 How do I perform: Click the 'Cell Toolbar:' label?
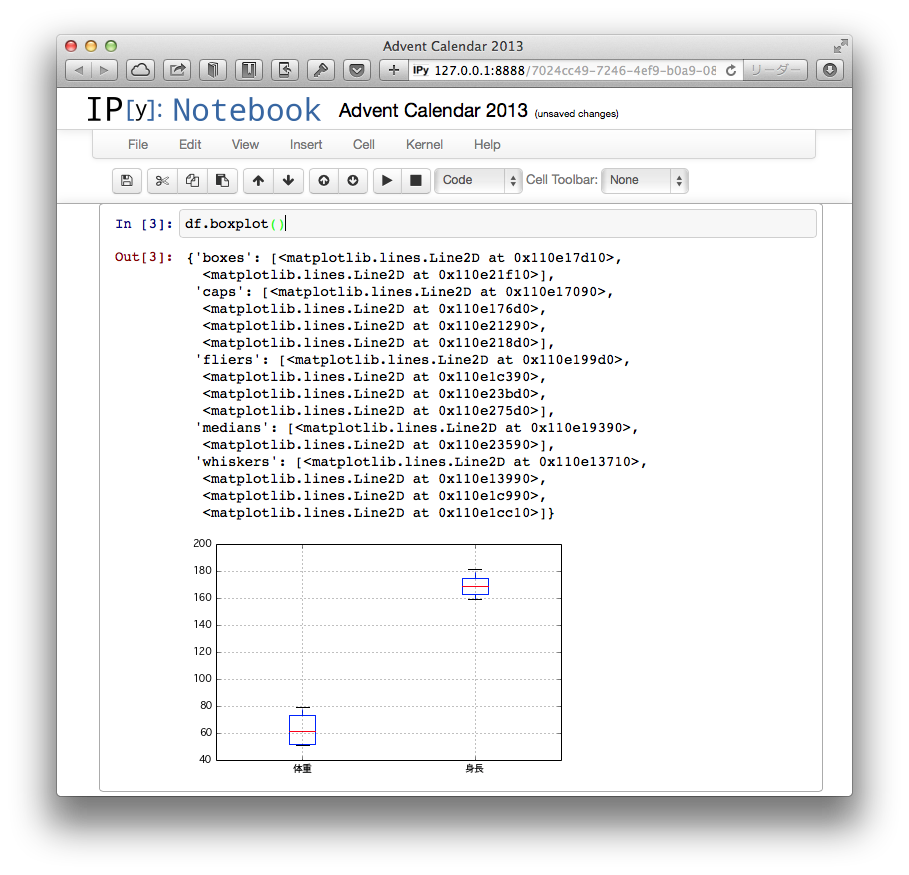pos(562,180)
